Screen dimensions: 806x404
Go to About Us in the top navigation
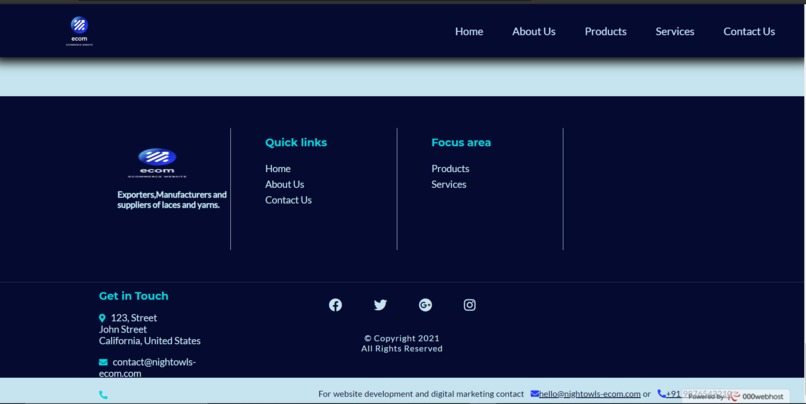point(534,31)
